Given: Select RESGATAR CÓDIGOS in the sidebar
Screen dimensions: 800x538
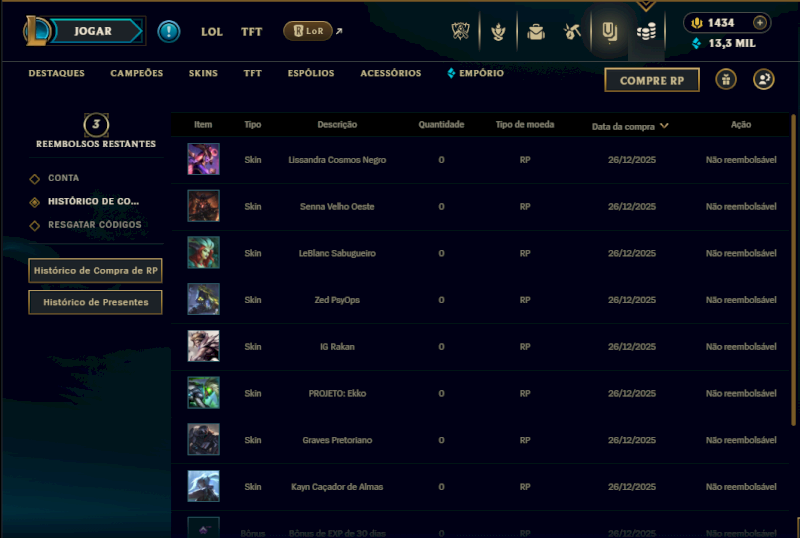Looking at the screenshot, I should click(x=95, y=225).
